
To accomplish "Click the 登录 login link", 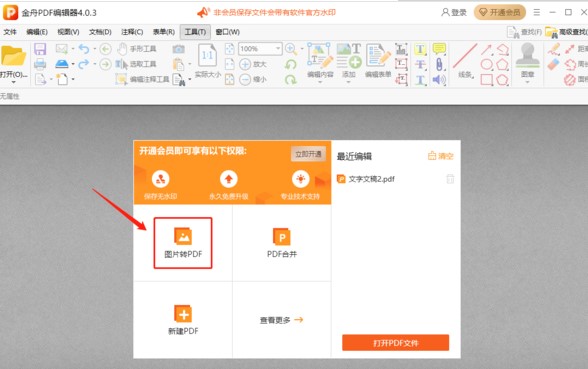I will [454, 12].
